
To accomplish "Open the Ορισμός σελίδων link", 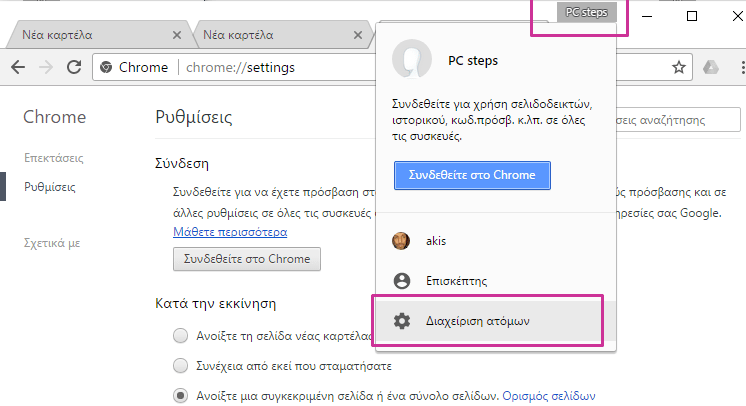I will coord(549,396).
